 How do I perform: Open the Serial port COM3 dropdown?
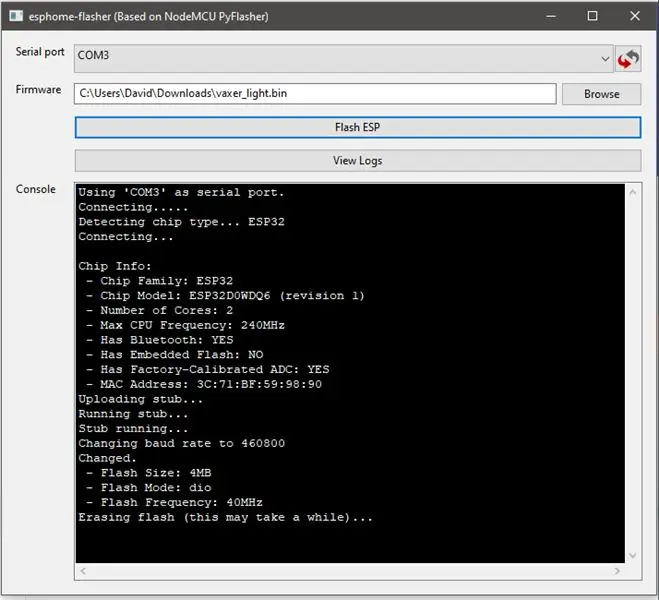point(344,58)
